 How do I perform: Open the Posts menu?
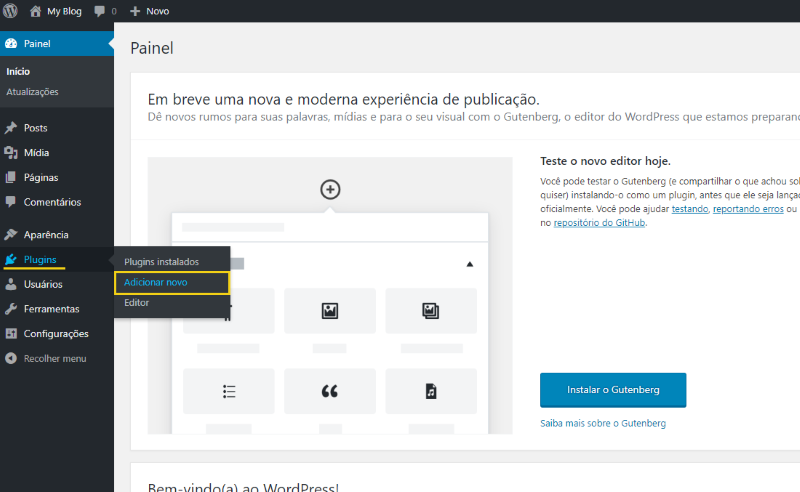(x=36, y=128)
